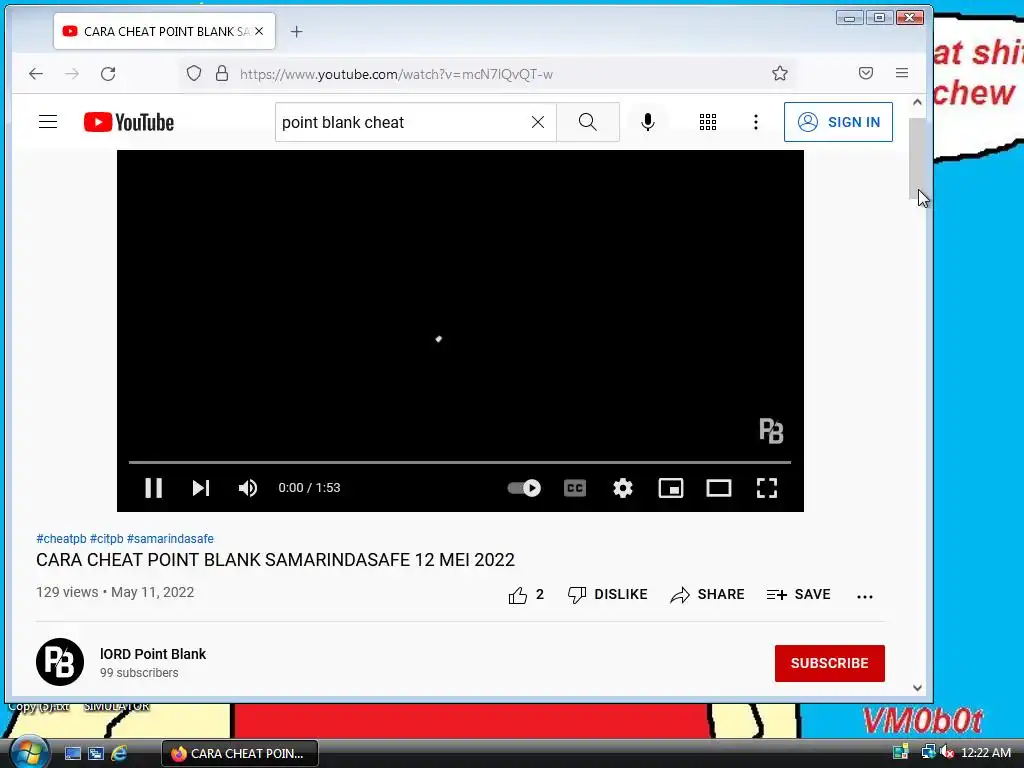The height and width of the screenshot is (768, 1024).
Task: Click Firefox taskbar button CARA CHEAT POIN...
Action: [240, 754]
